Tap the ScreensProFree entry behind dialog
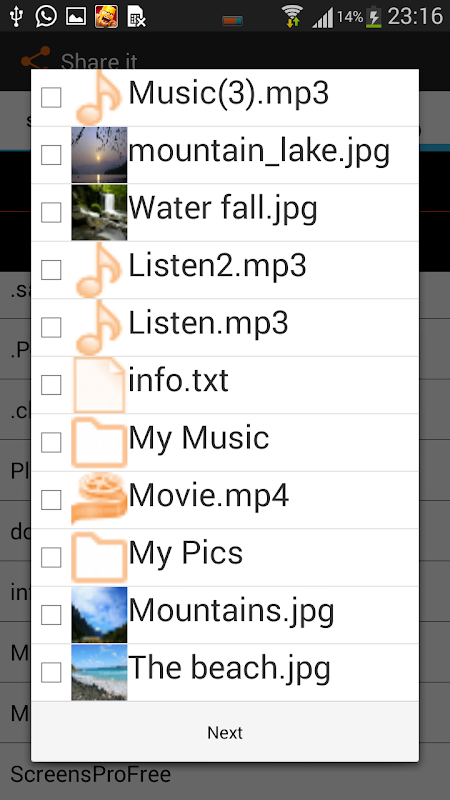 coord(91,774)
